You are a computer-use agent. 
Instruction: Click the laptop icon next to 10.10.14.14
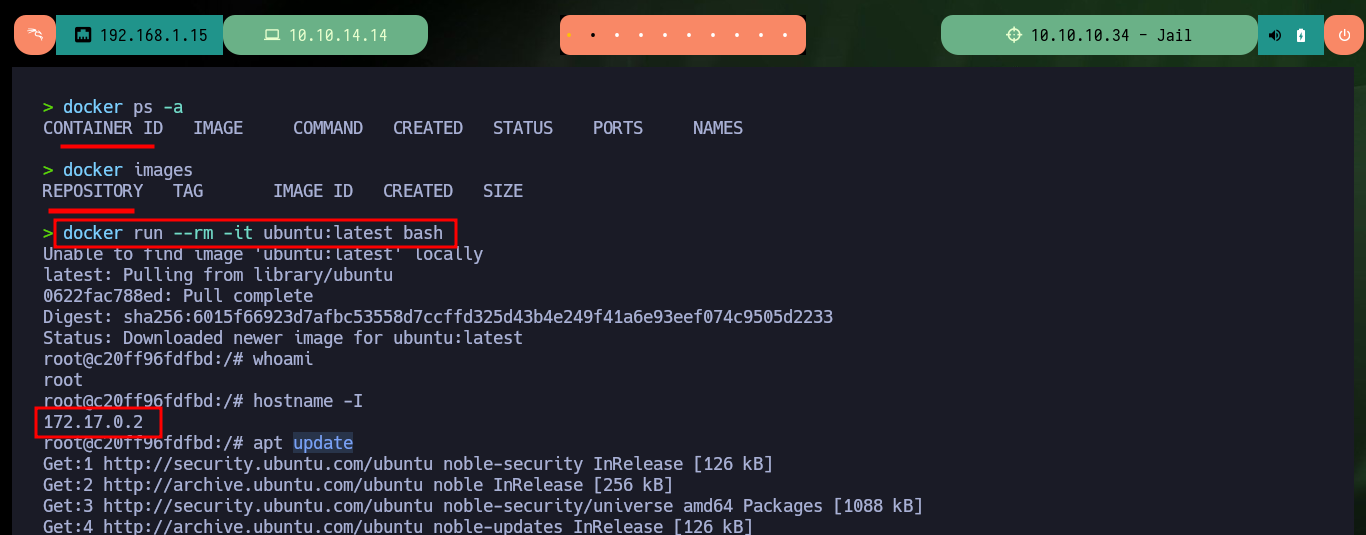tap(271, 35)
